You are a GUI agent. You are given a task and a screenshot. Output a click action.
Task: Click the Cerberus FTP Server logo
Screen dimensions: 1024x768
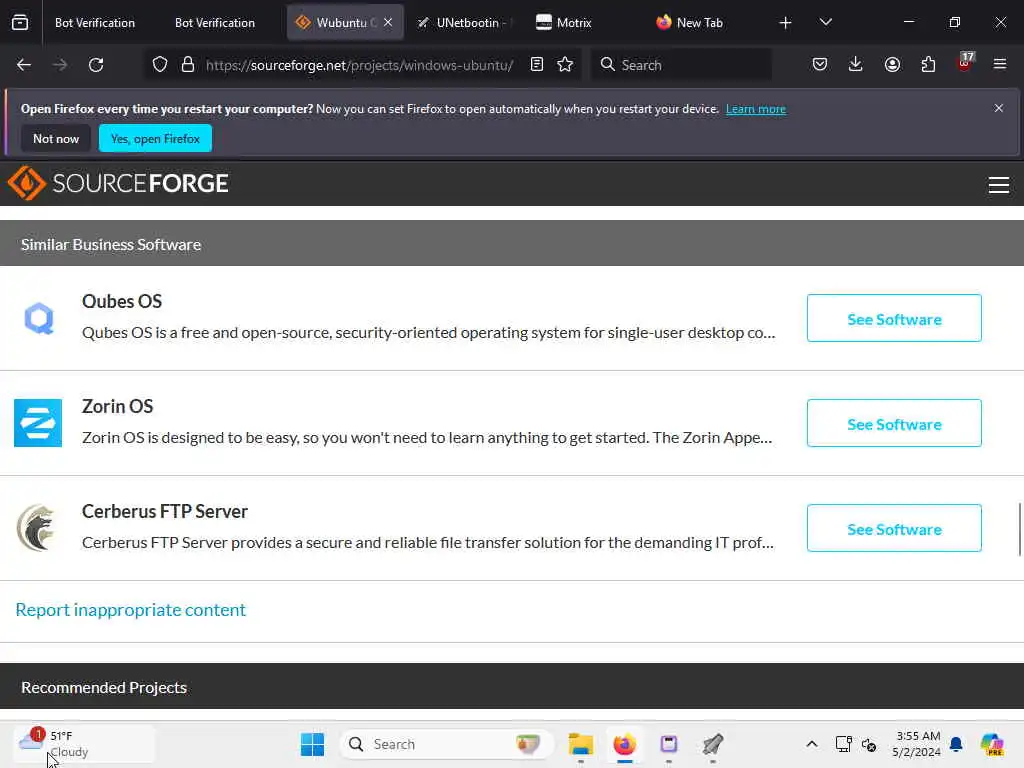point(37,528)
